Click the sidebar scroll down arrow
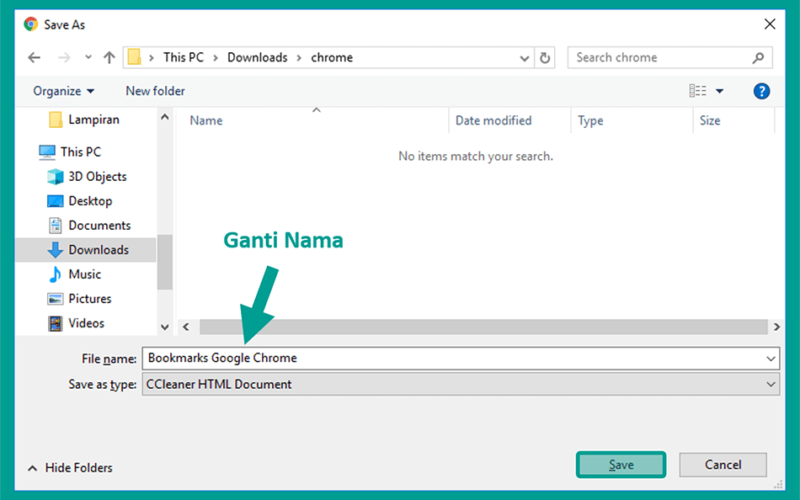Image resolution: width=800 pixels, height=500 pixels. (x=164, y=327)
